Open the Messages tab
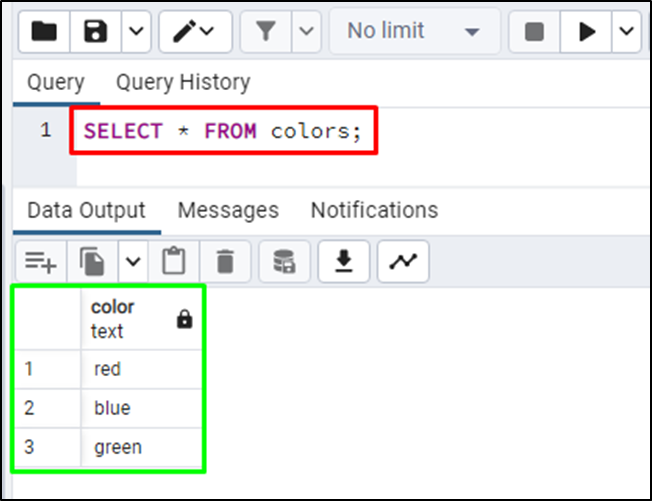 tap(228, 210)
